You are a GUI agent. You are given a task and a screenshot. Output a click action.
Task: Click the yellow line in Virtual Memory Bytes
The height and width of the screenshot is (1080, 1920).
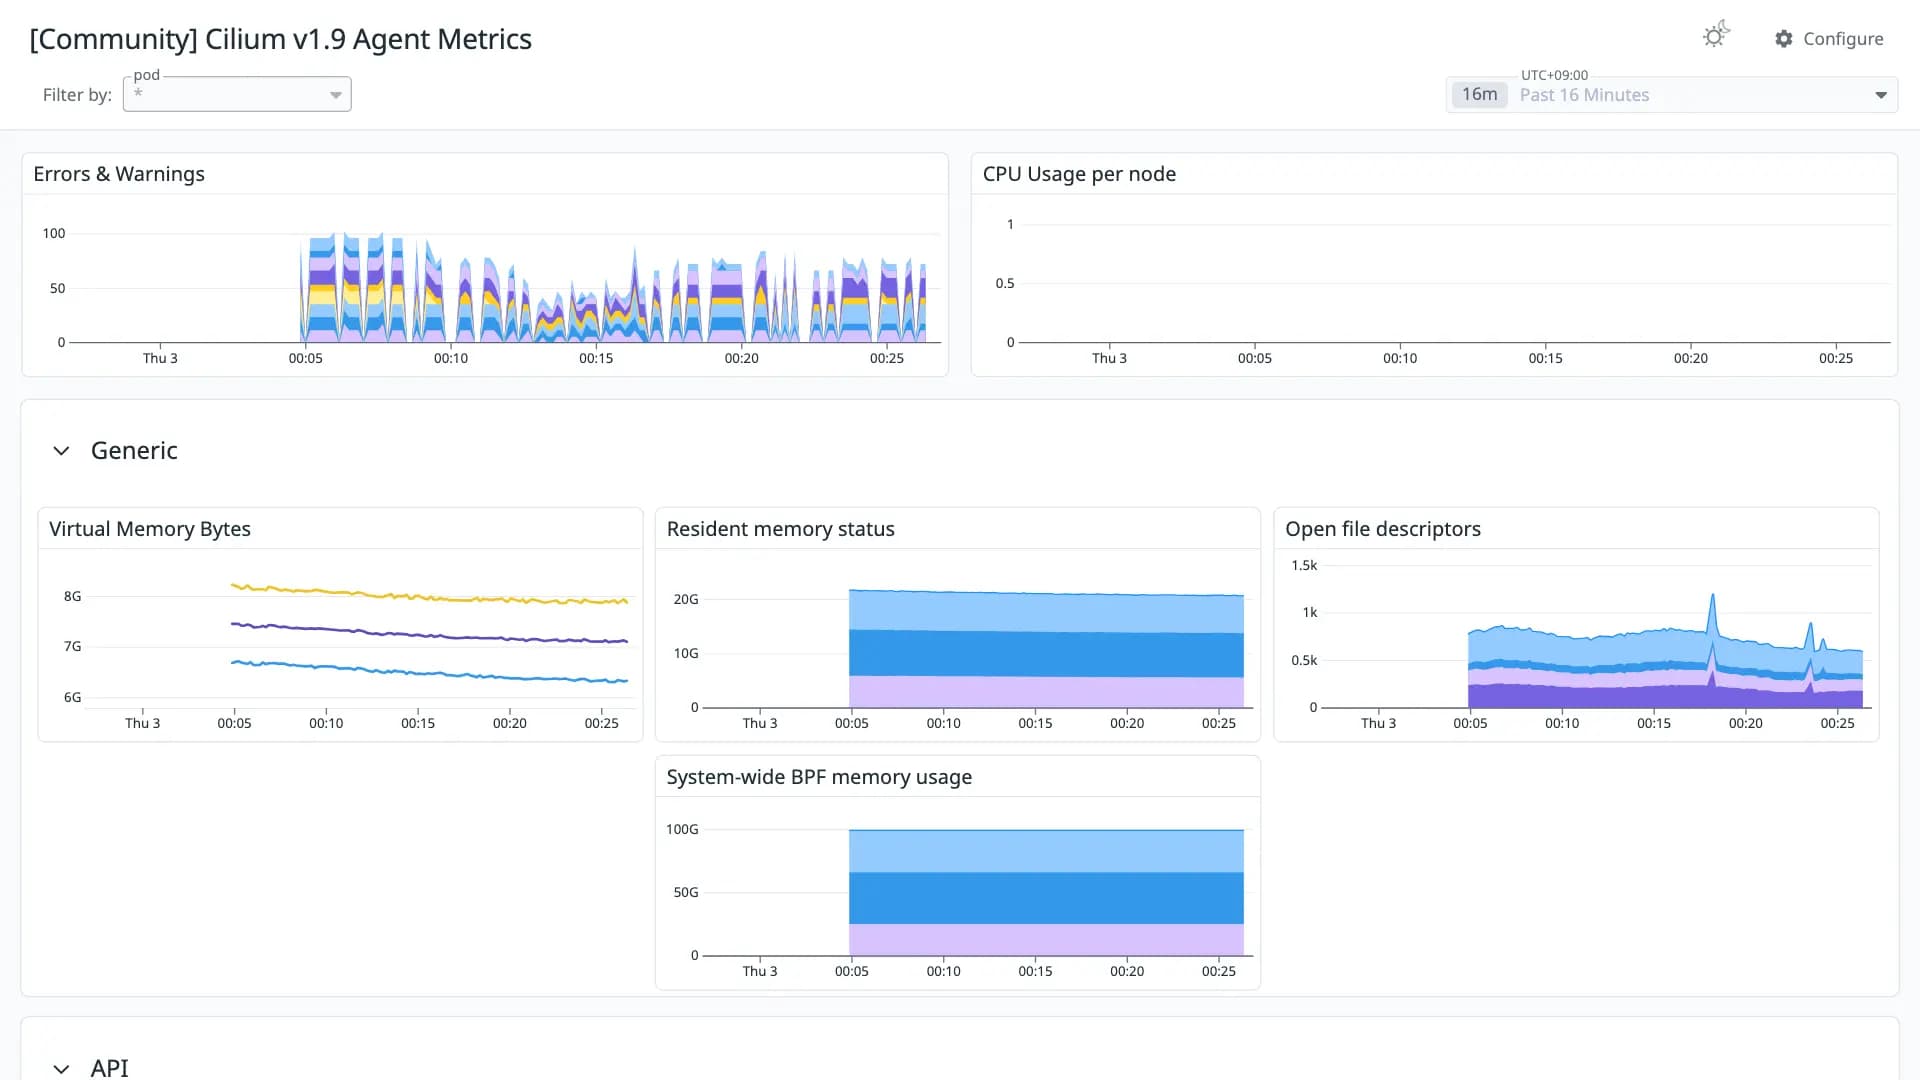point(430,596)
